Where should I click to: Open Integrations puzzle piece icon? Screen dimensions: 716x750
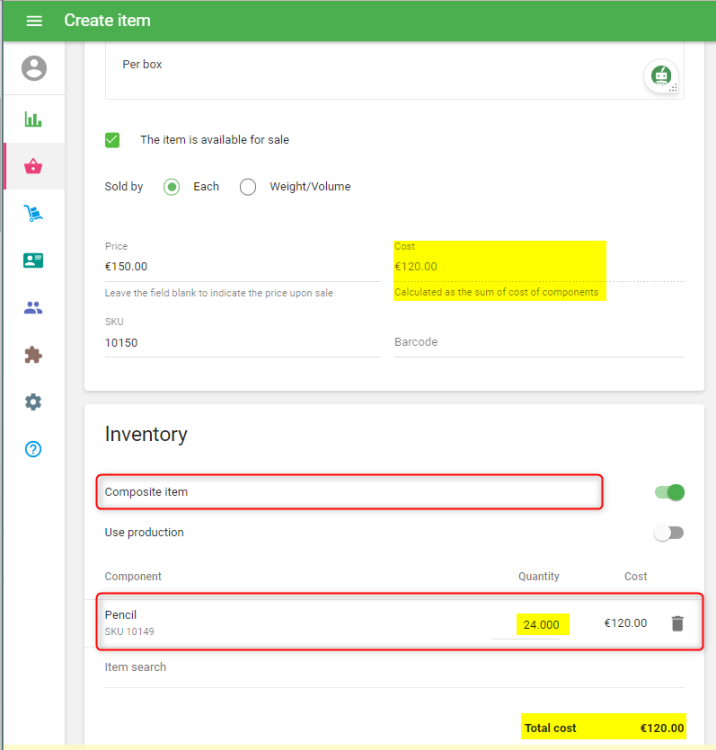tap(34, 355)
